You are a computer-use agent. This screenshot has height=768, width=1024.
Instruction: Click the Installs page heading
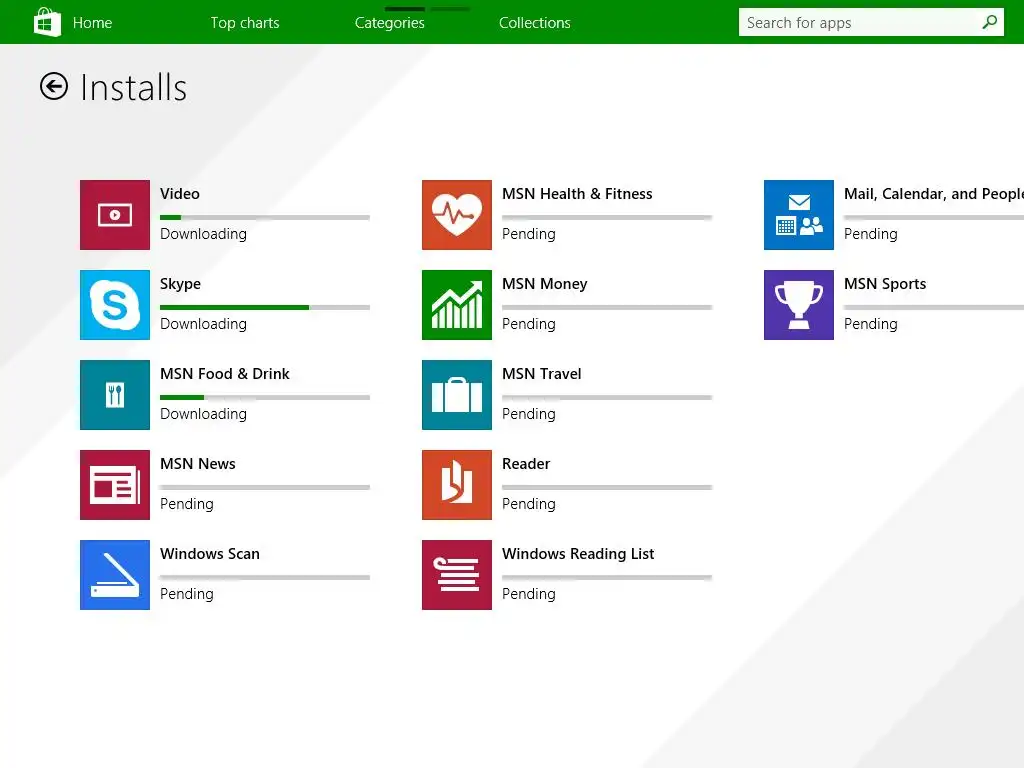click(x=133, y=88)
